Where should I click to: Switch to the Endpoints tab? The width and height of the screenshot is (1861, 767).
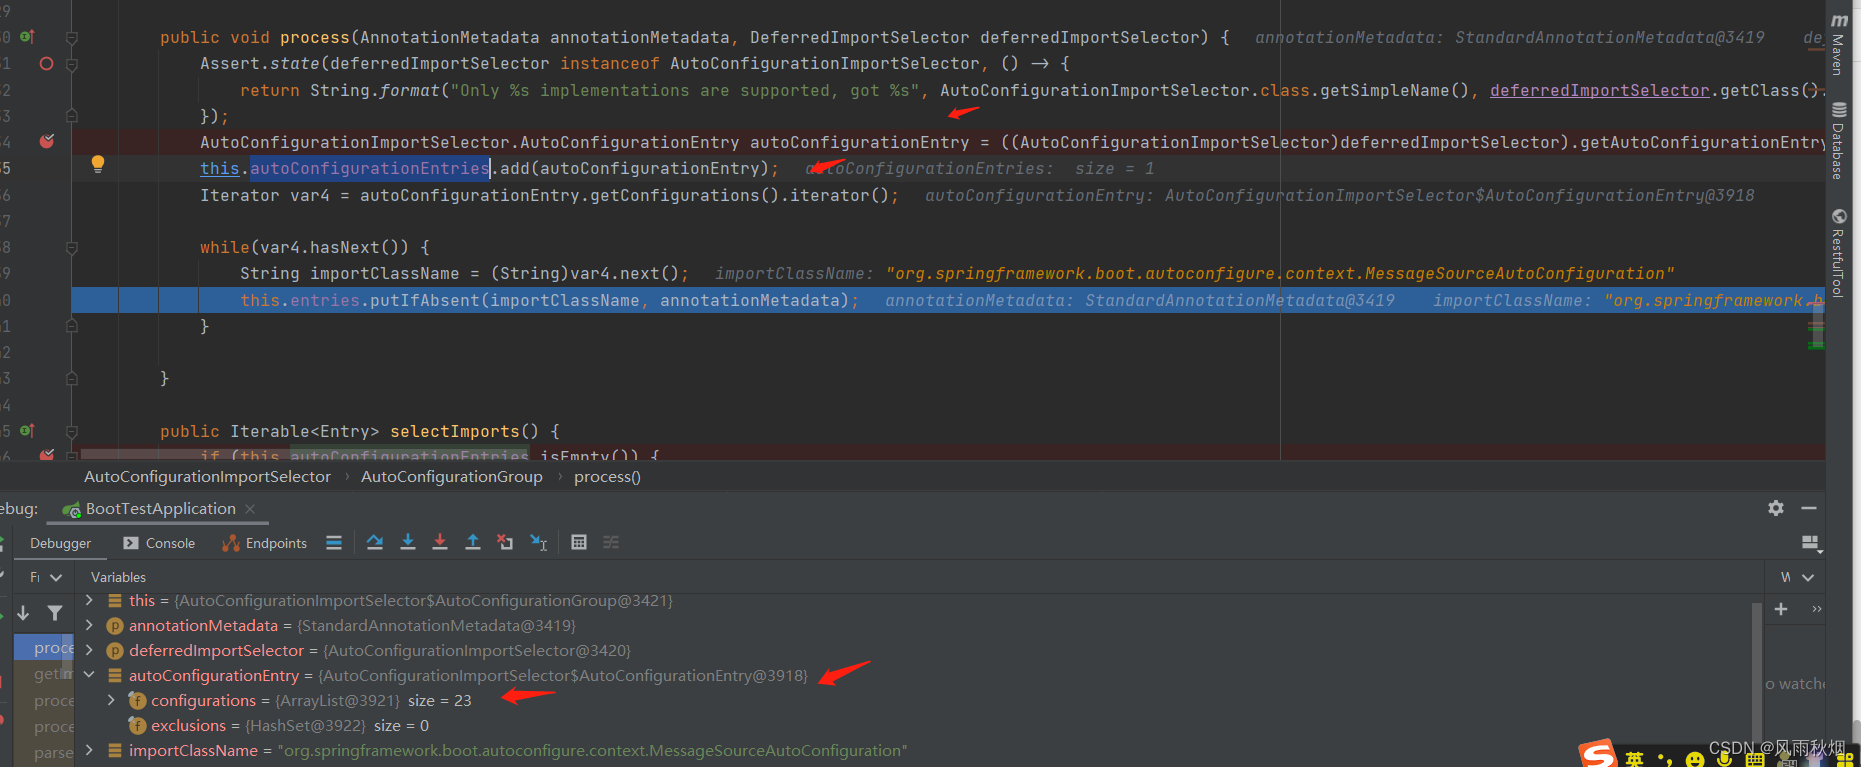pyautogui.click(x=264, y=543)
